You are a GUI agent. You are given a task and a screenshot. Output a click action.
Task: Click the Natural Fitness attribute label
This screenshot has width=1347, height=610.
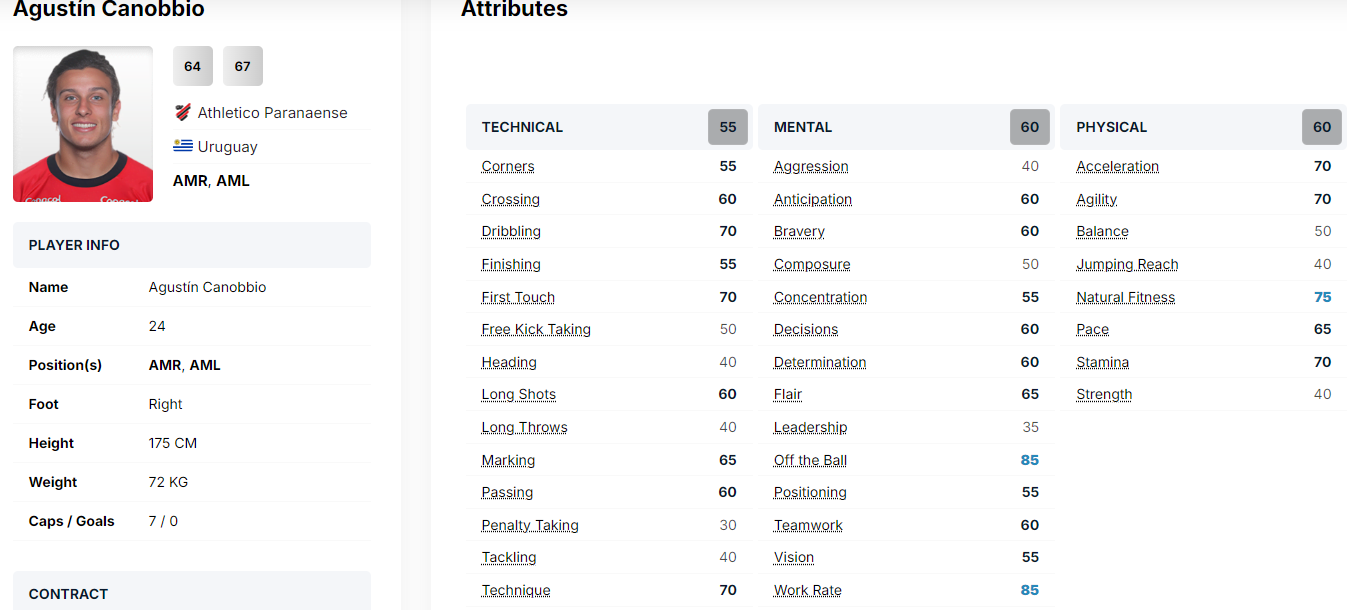pos(1125,297)
